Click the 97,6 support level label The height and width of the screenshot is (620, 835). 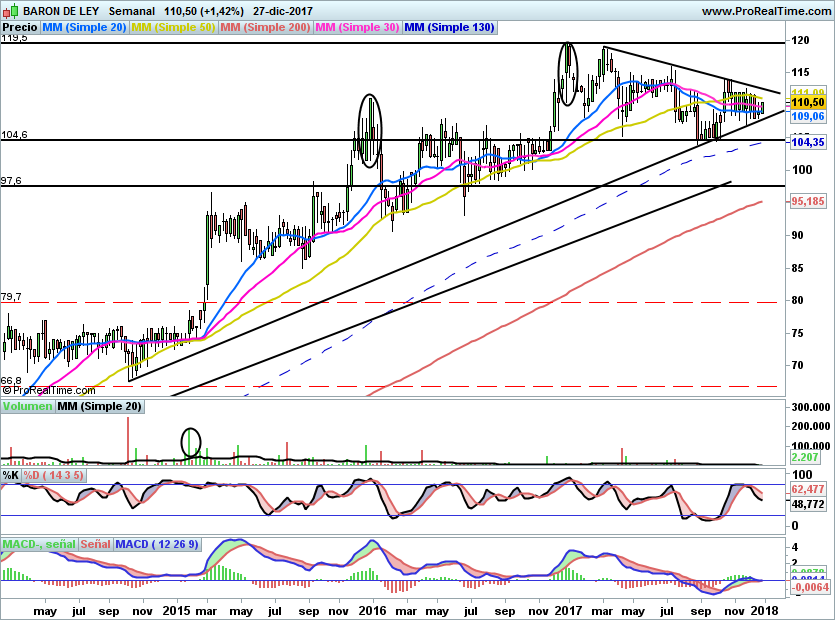pyautogui.click(x=11, y=181)
